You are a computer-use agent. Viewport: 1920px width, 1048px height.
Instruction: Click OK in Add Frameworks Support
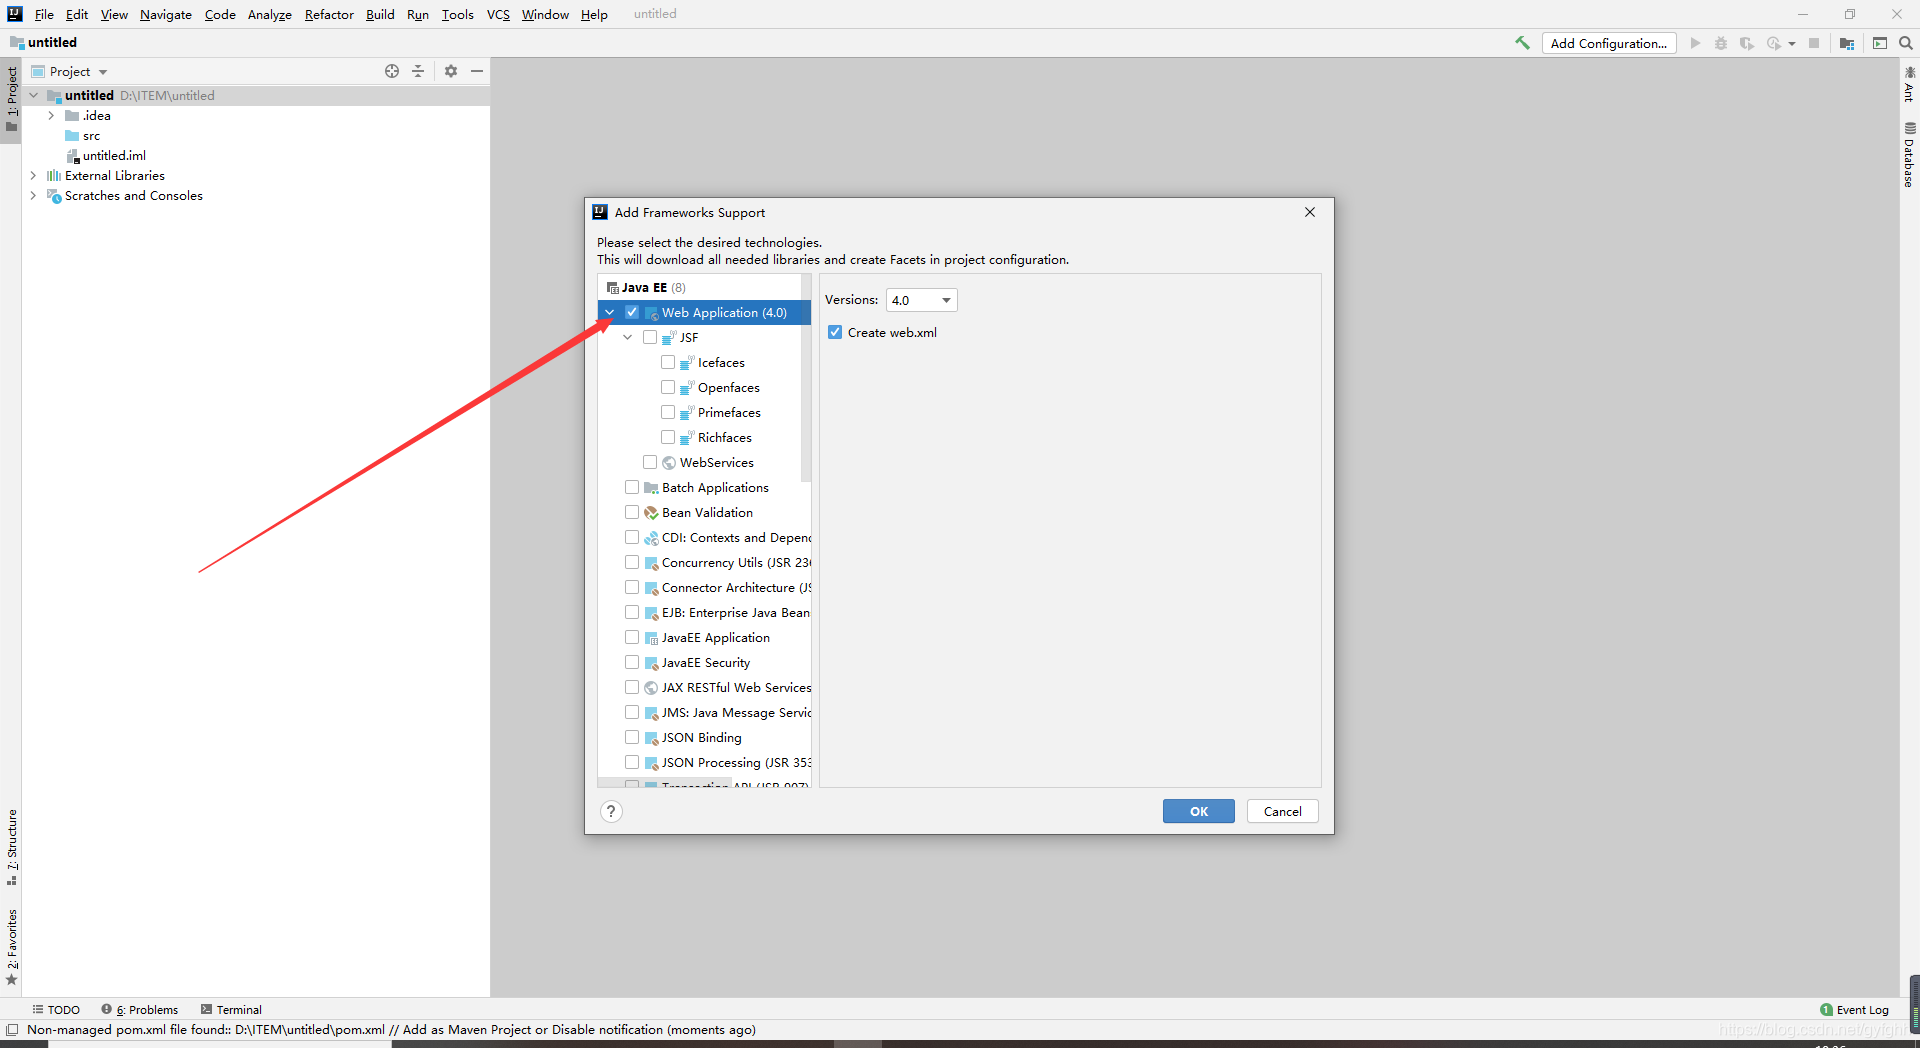(1198, 811)
